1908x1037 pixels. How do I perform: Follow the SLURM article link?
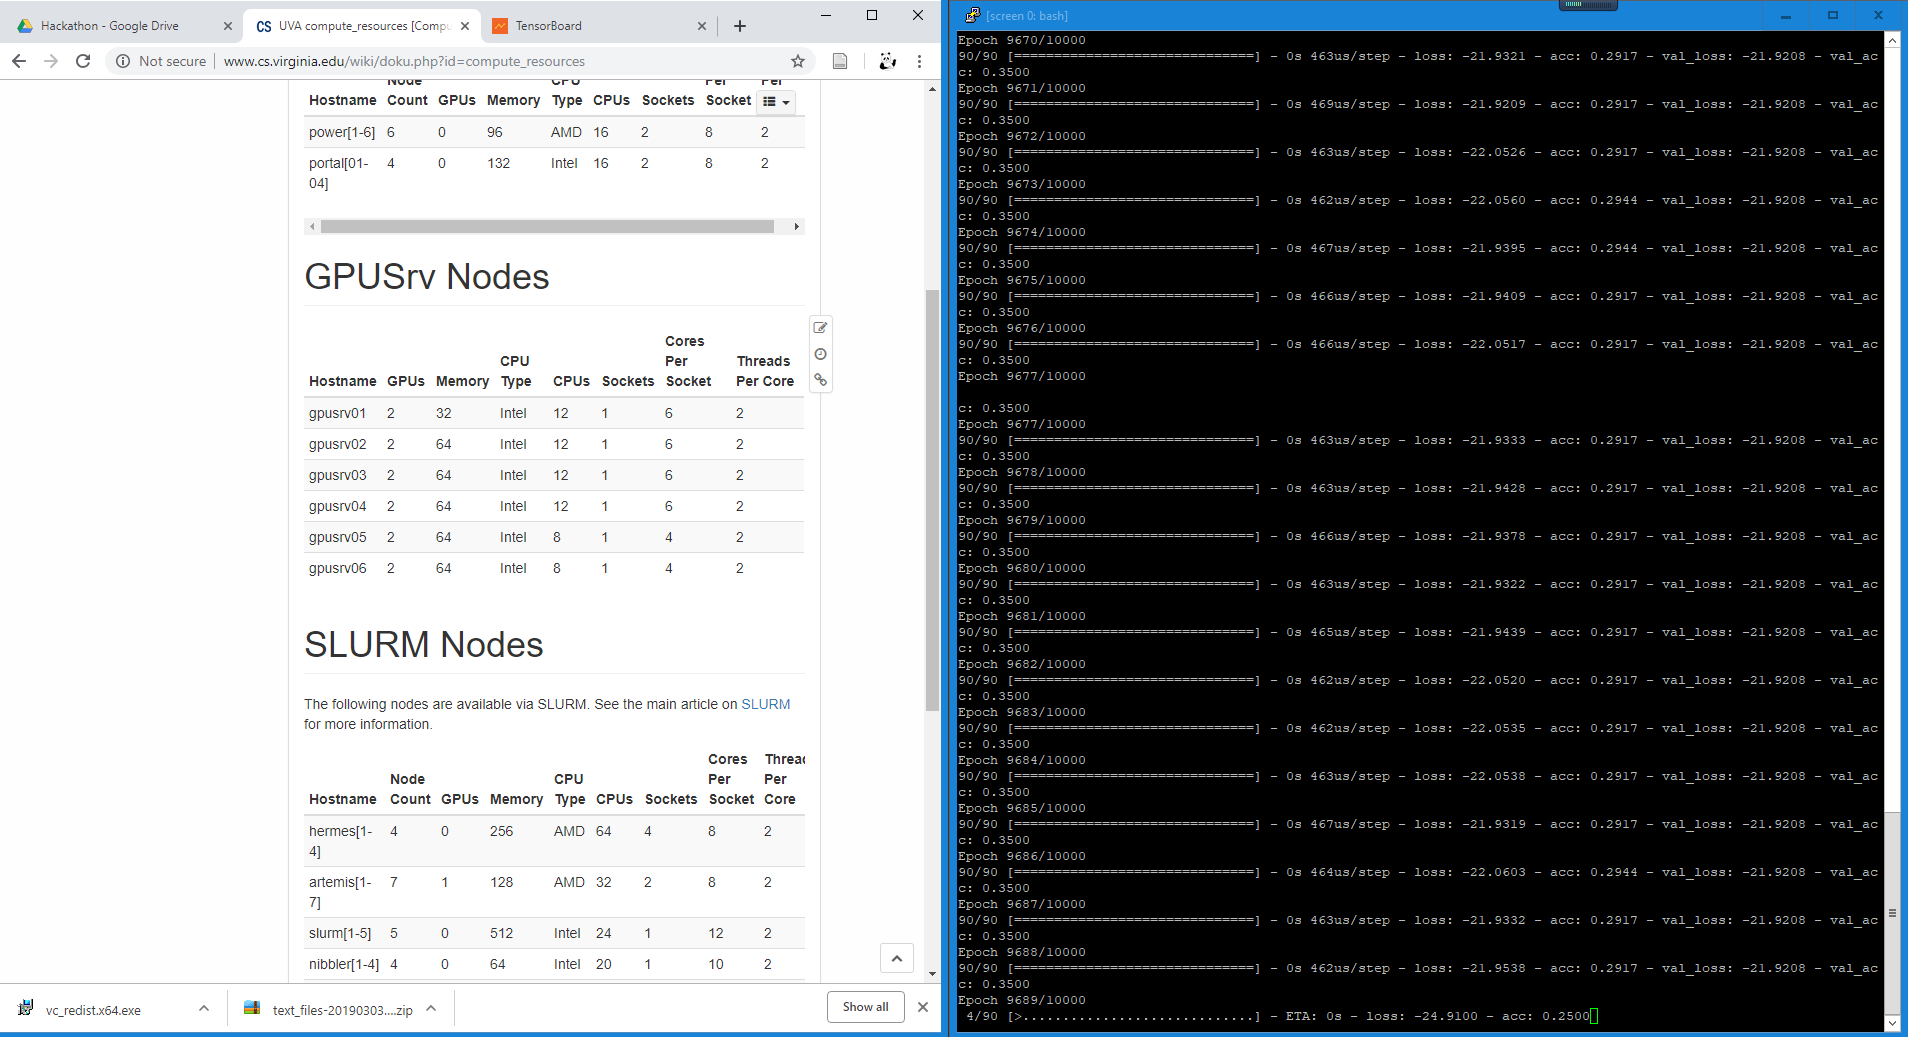(765, 704)
